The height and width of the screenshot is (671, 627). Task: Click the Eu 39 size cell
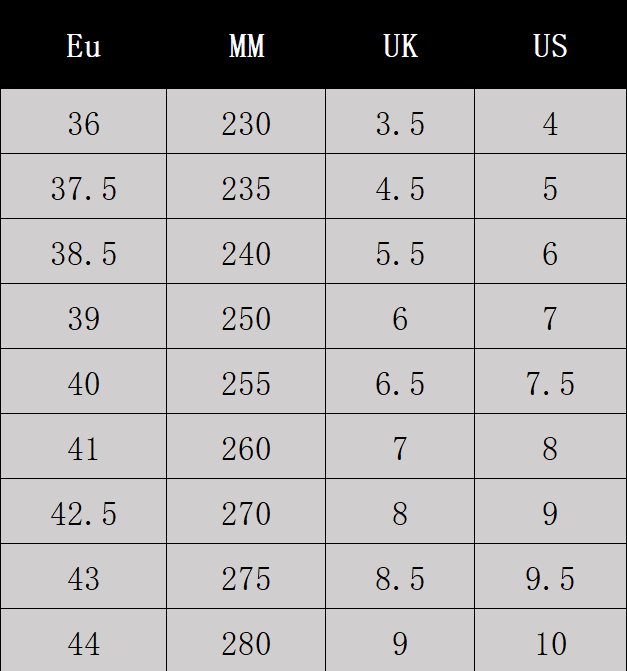coord(84,318)
